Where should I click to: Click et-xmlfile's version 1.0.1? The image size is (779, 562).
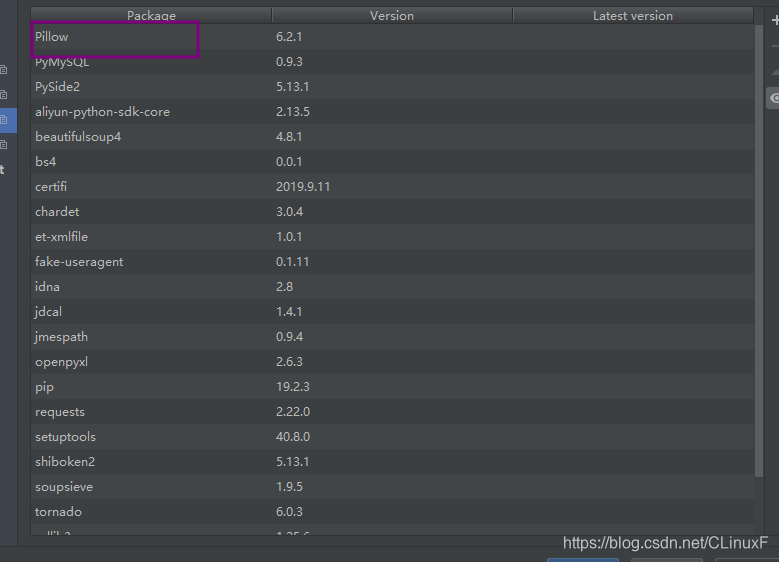click(289, 237)
